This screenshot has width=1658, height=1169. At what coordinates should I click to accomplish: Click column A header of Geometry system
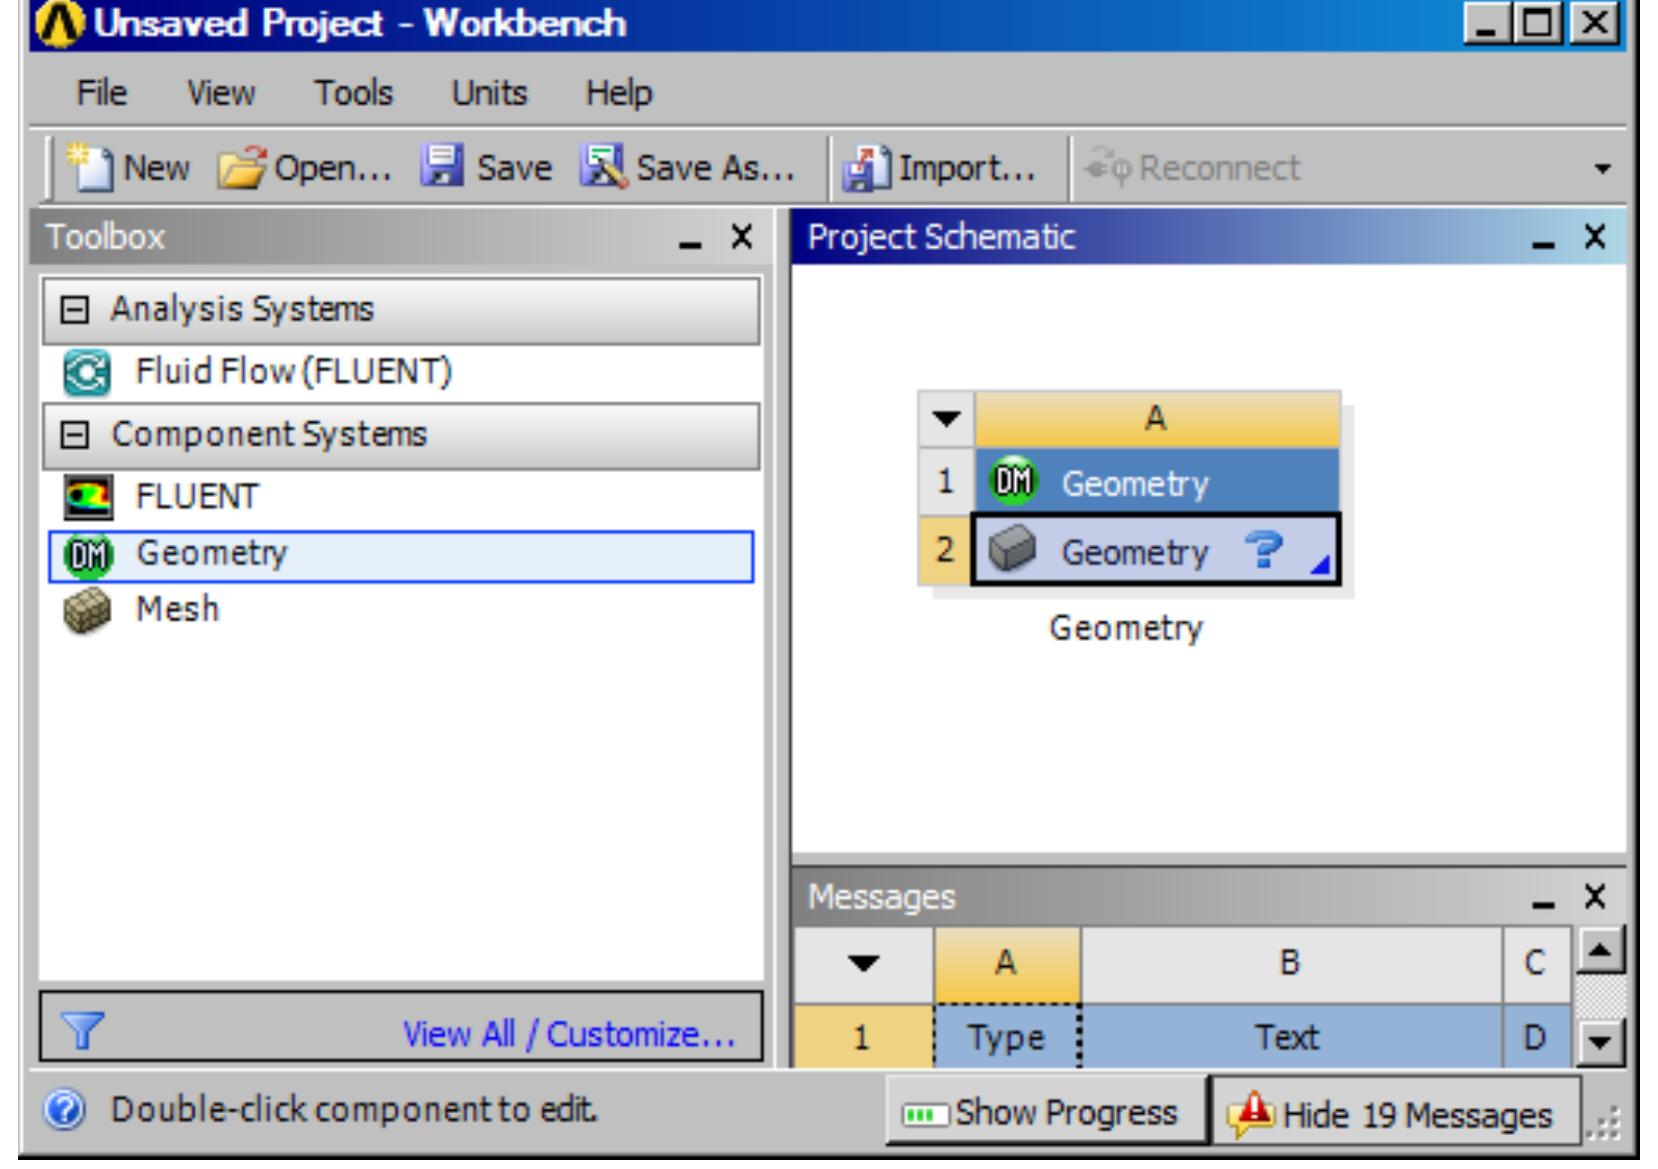[1156, 418]
